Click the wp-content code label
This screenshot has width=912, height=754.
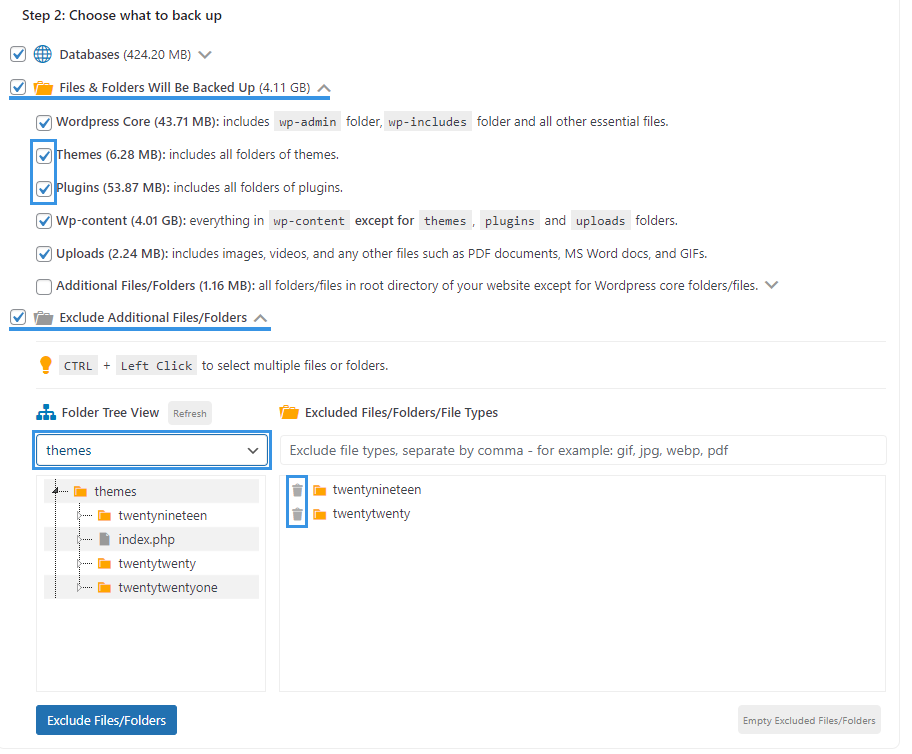pos(309,221)
